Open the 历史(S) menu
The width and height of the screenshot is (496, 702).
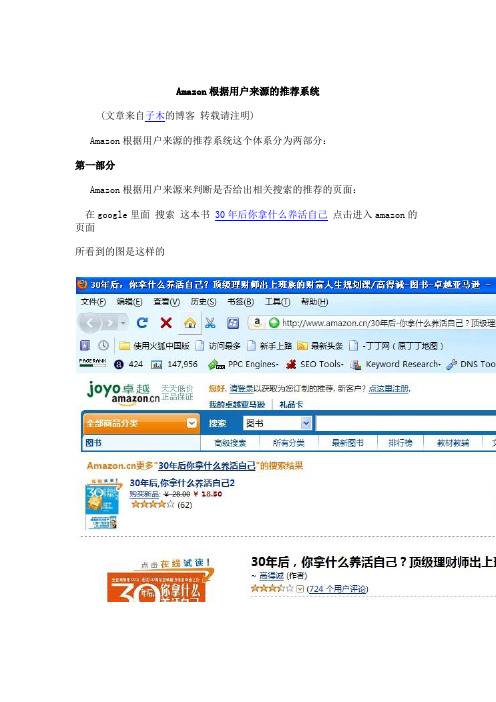[203, 302]
